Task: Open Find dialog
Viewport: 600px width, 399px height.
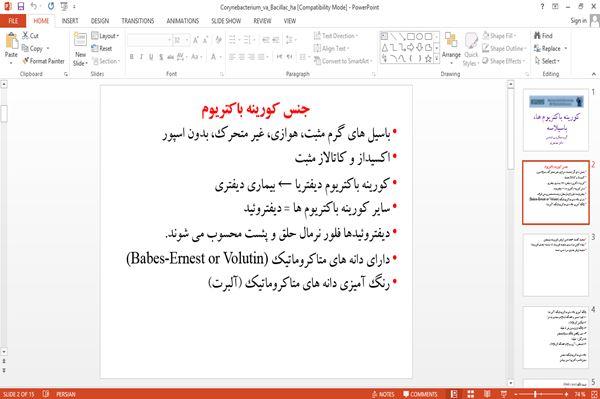Action: (x=543, y=36)
